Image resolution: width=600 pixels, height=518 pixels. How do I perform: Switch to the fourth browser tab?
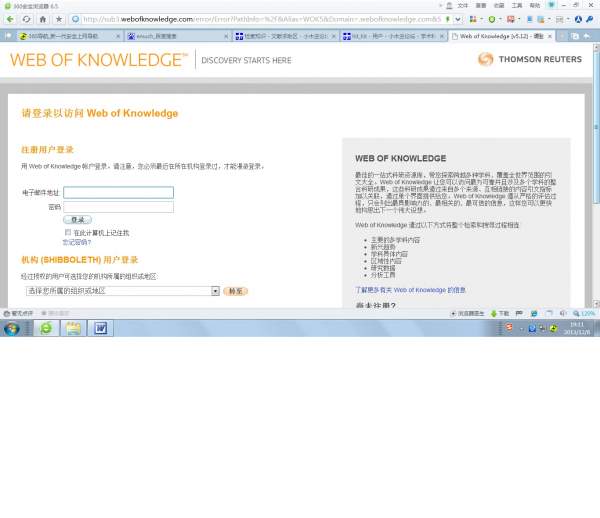click(394, 36)
